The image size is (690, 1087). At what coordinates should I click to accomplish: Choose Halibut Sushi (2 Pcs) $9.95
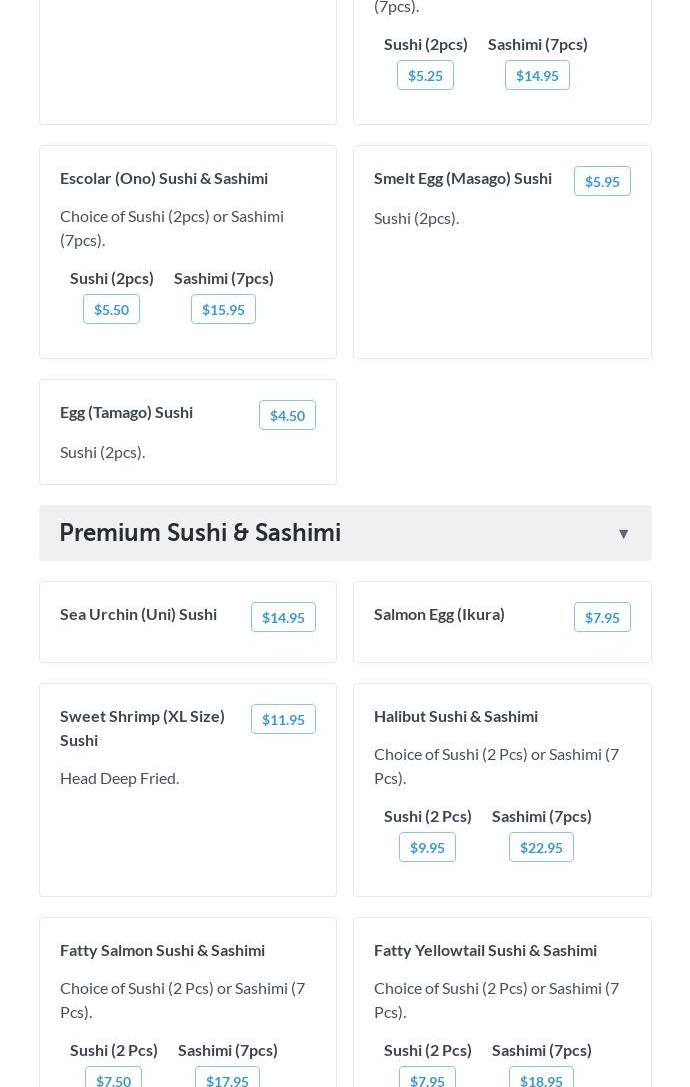427,847
